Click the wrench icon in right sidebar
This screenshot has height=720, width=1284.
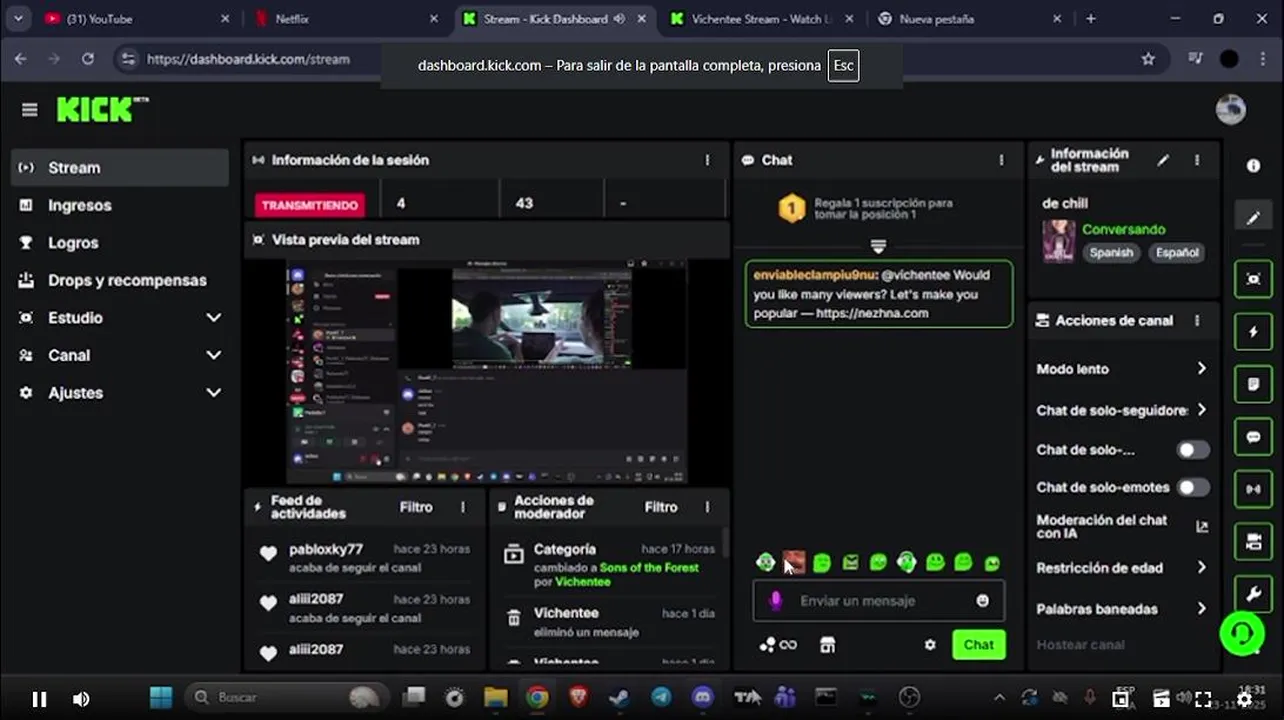1253,594
